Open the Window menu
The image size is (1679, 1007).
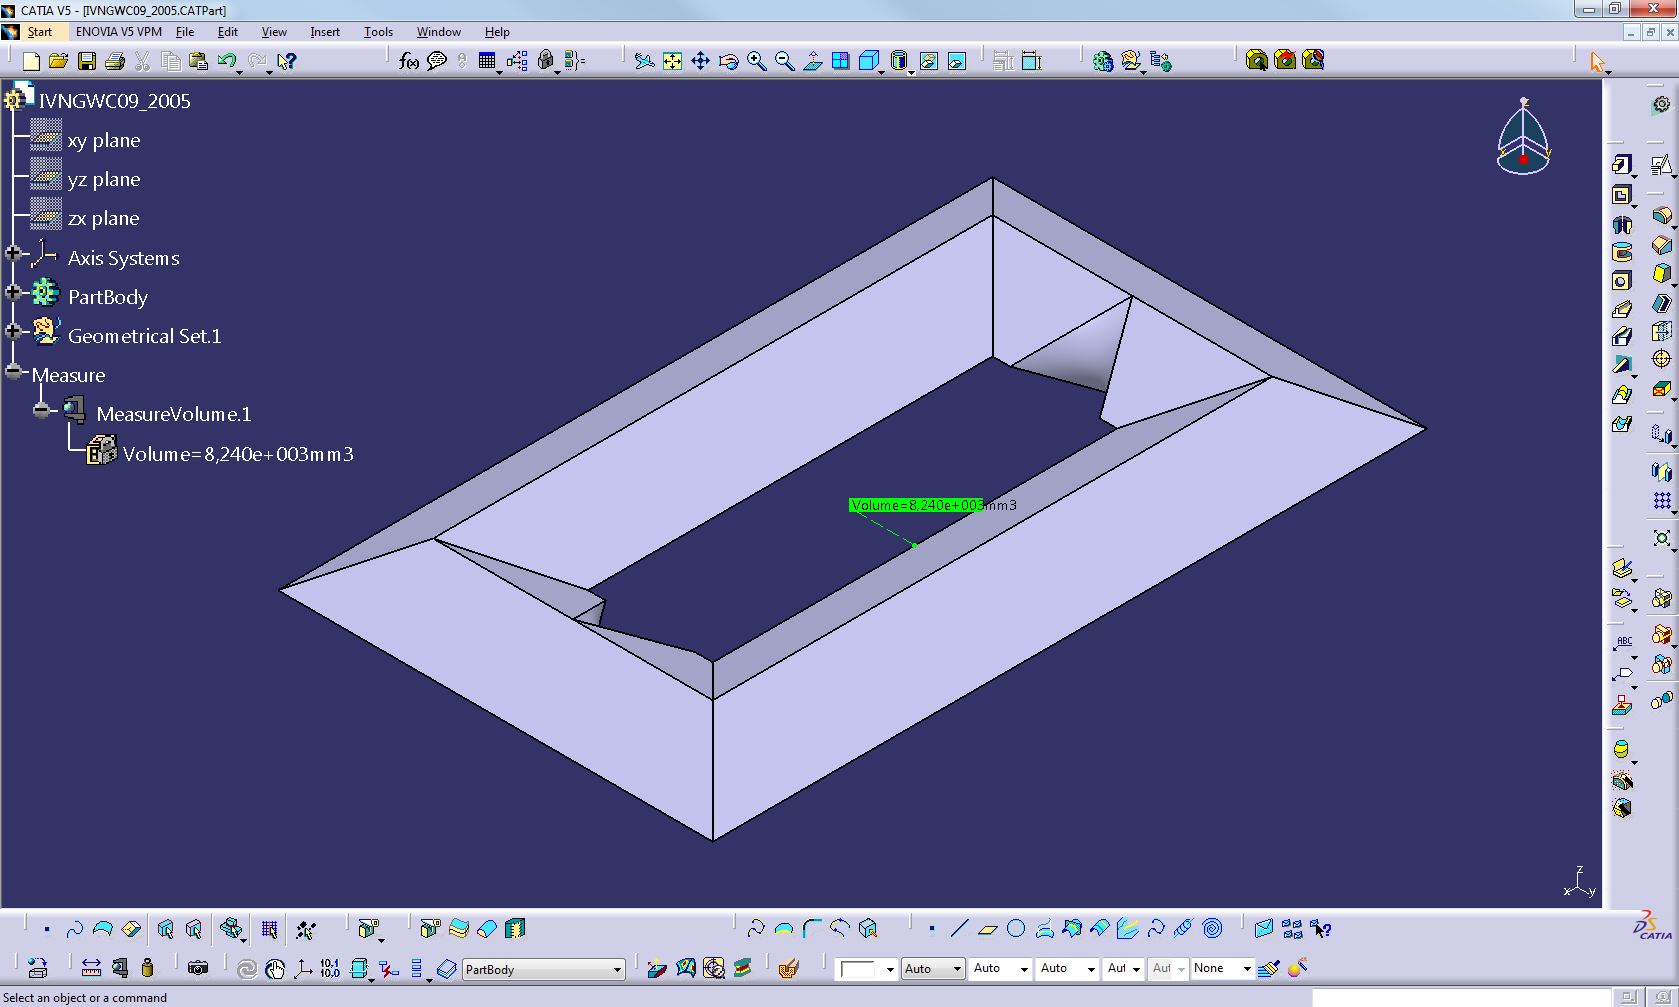click(438, 32)
